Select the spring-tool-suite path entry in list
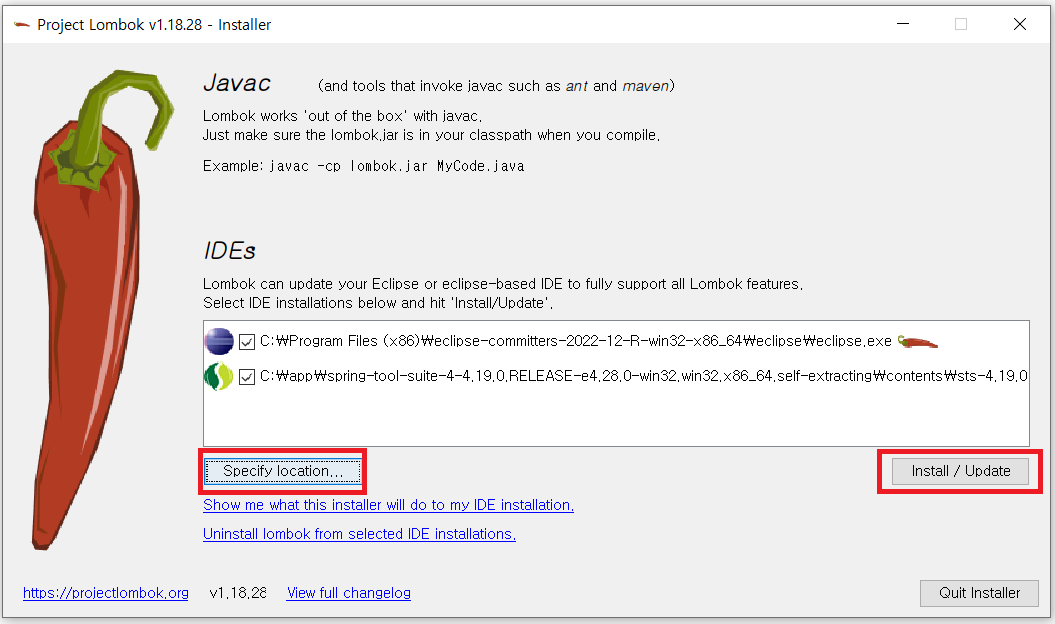Image resolution: width=1055 pixels, height=624 pixels. click(644, 376)
